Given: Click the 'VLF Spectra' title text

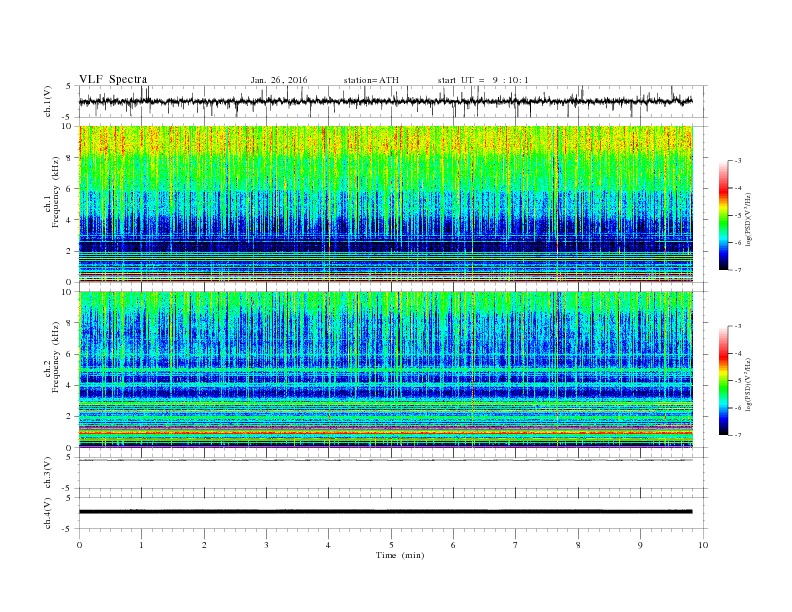Looking at the screenshot, I should point(113,79).
